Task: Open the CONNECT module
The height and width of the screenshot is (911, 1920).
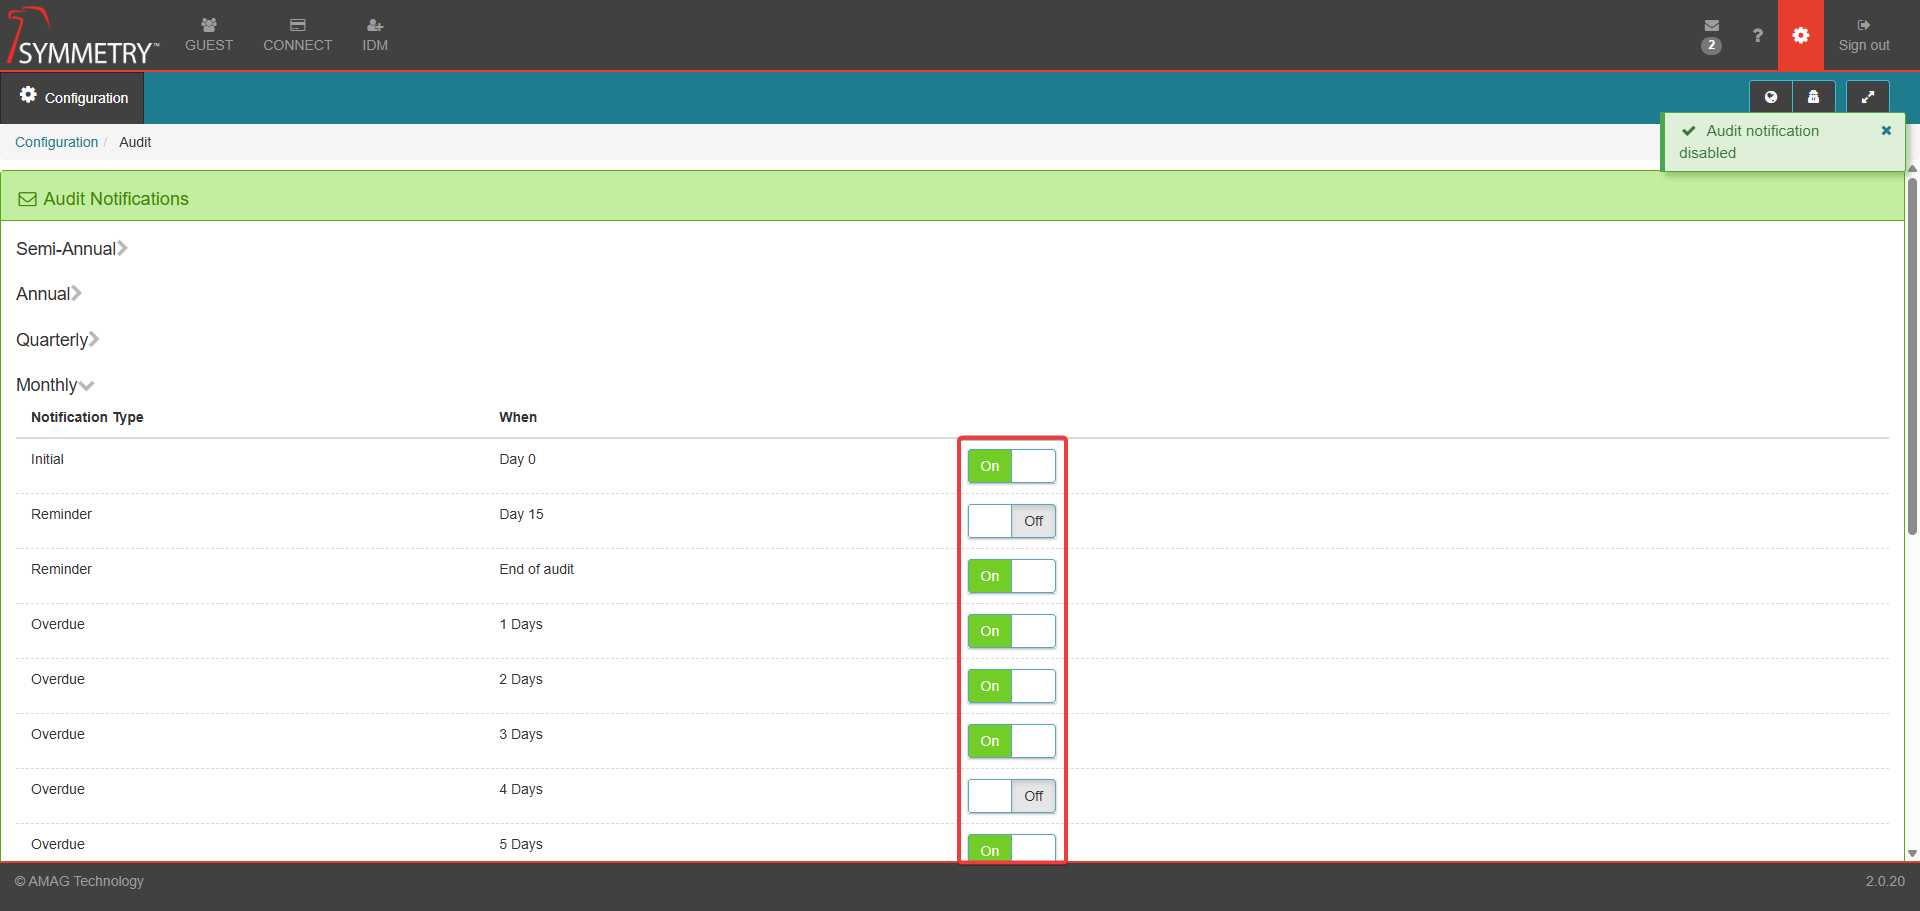Action: tap(297, 35)
